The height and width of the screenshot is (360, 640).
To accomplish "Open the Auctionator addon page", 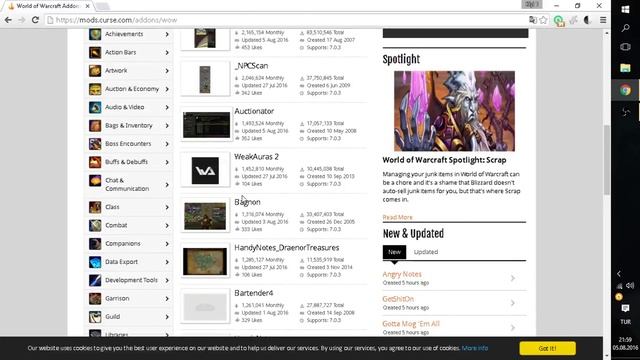I will tap(254, 111).
